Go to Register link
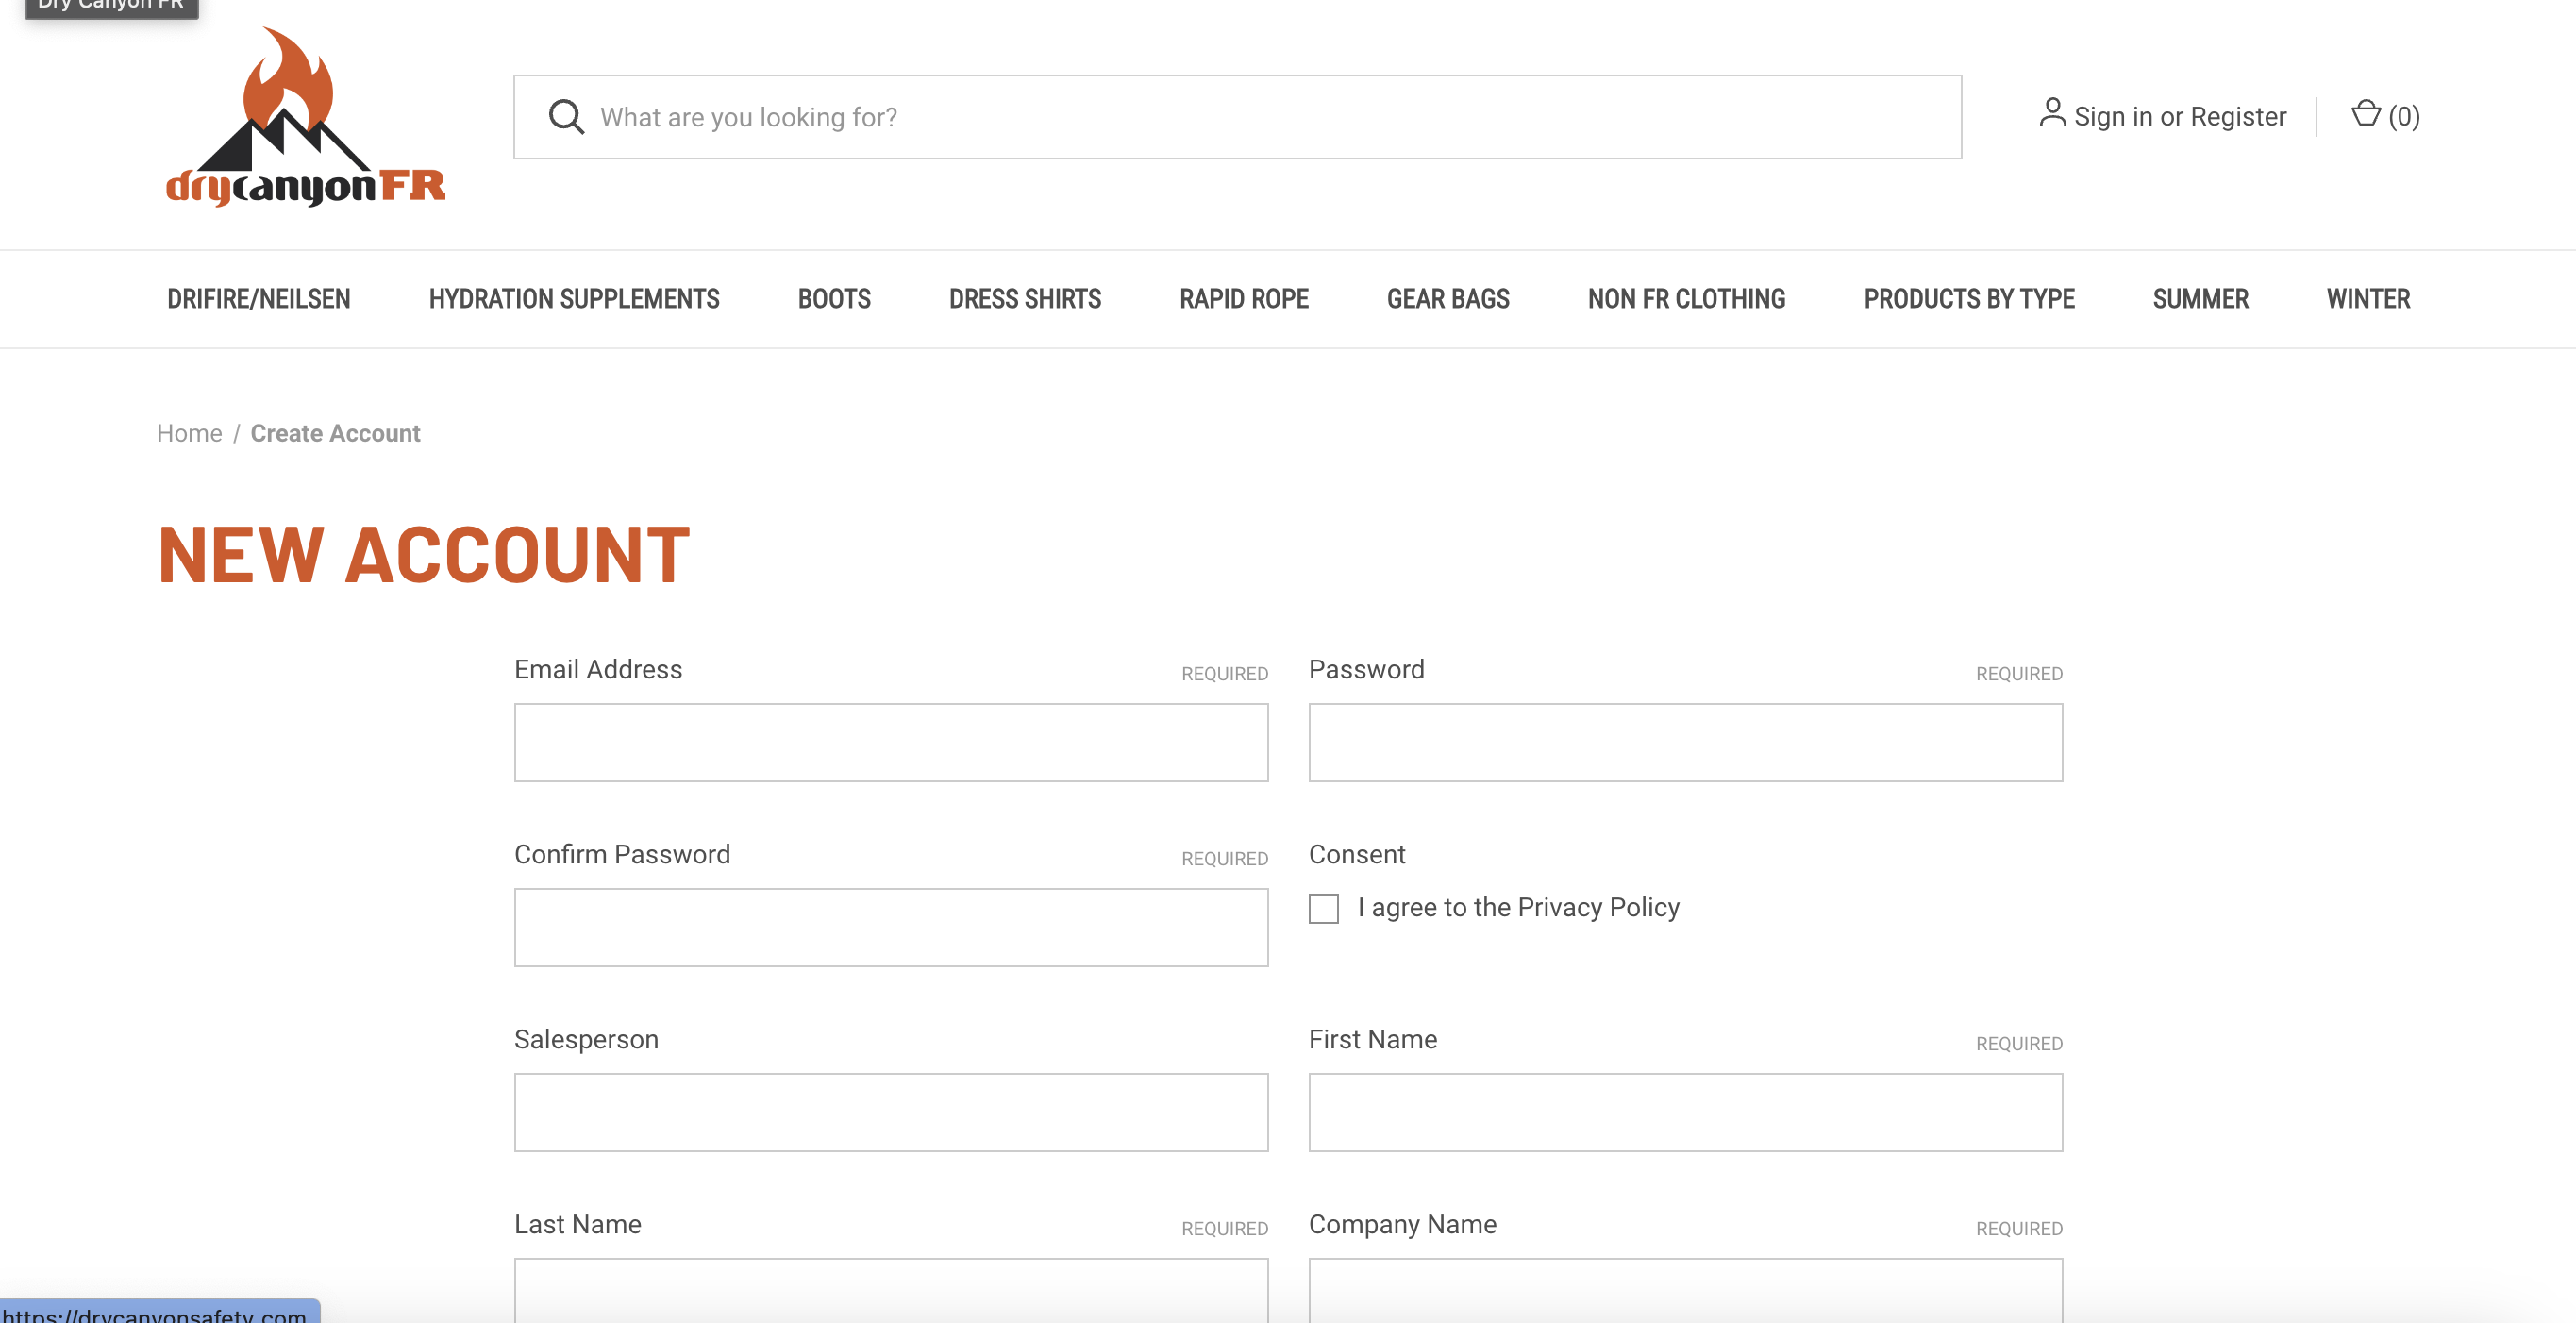The width and height of the screenshot is (2576, 1323). pos(2238,117)
